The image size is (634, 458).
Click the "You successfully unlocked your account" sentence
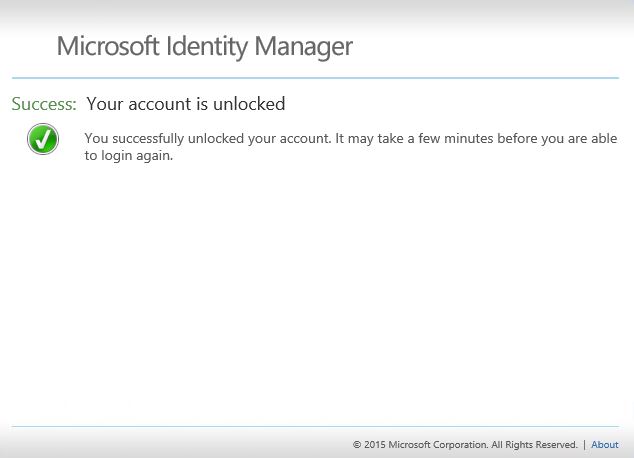[207, 139]
